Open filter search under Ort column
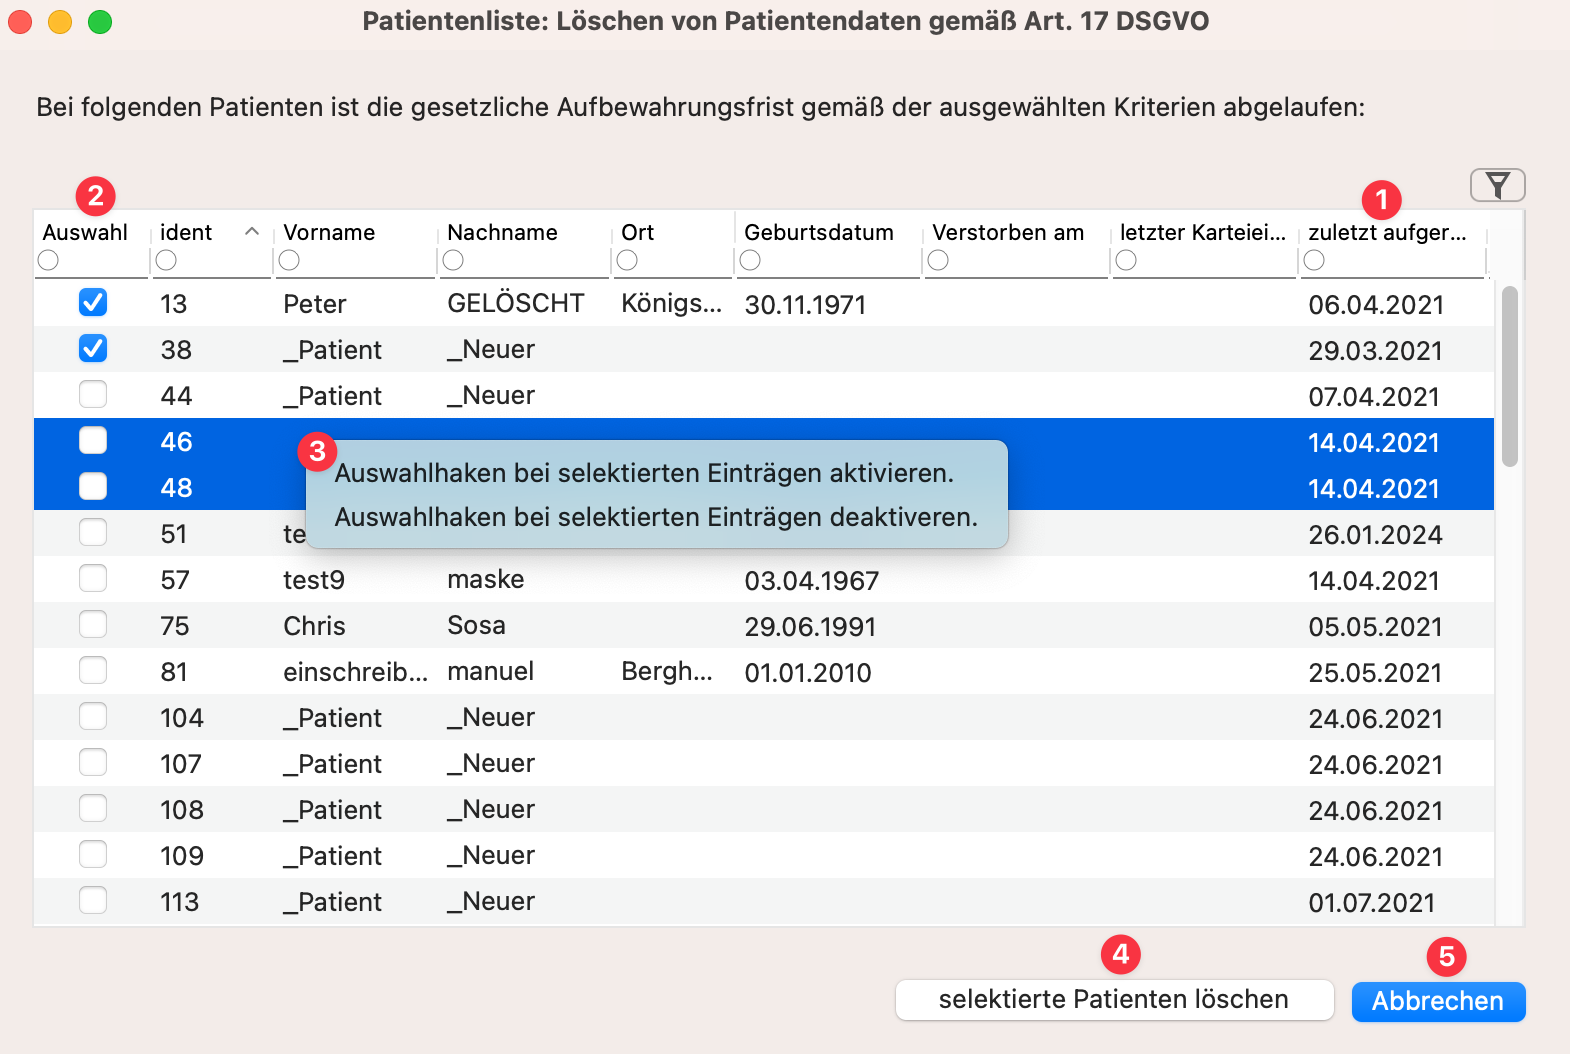Image resolution: width=1570 pixels, height=1054 pixels. pyautogui.click(x=627, y=260)
